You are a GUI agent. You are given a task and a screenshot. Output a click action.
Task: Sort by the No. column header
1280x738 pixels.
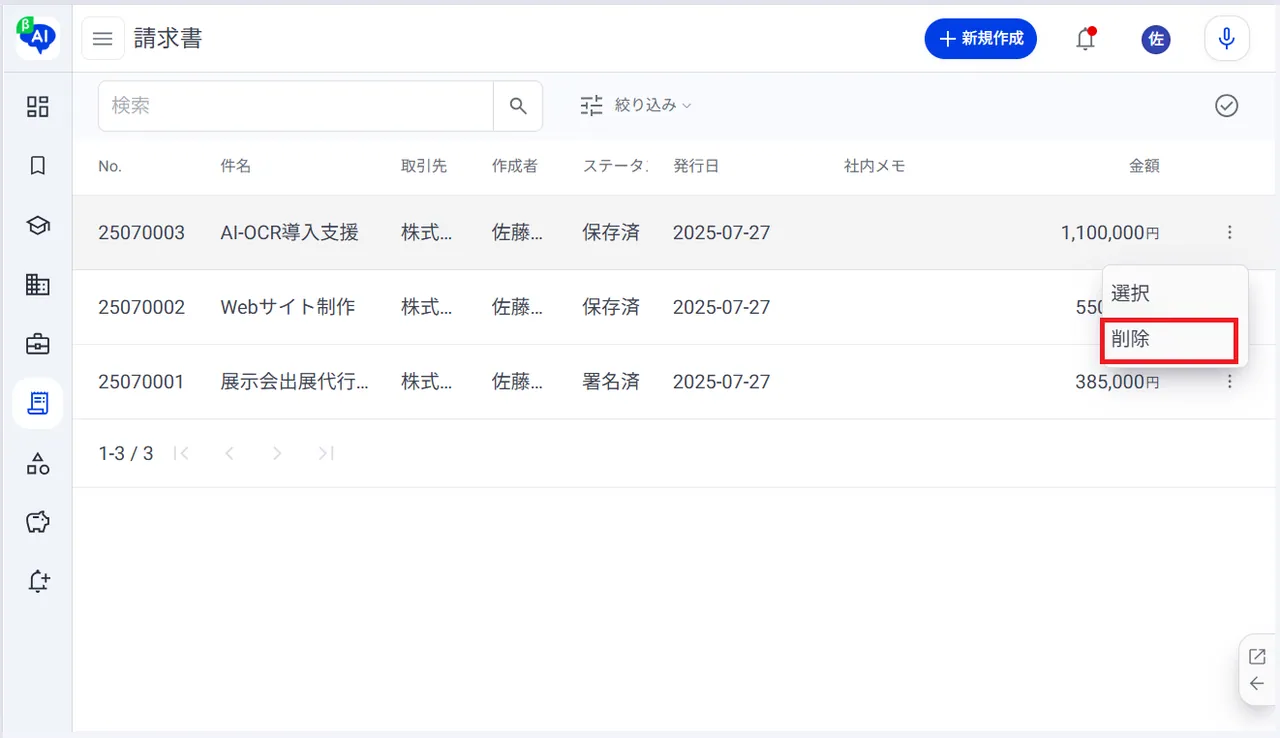(x=110, y=167)
